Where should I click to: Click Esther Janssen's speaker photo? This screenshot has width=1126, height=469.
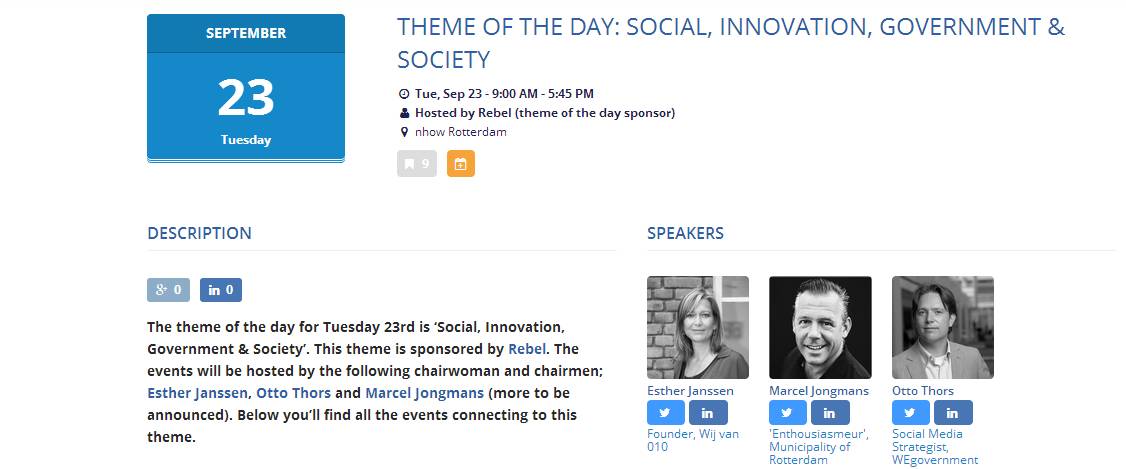point(698,327)
